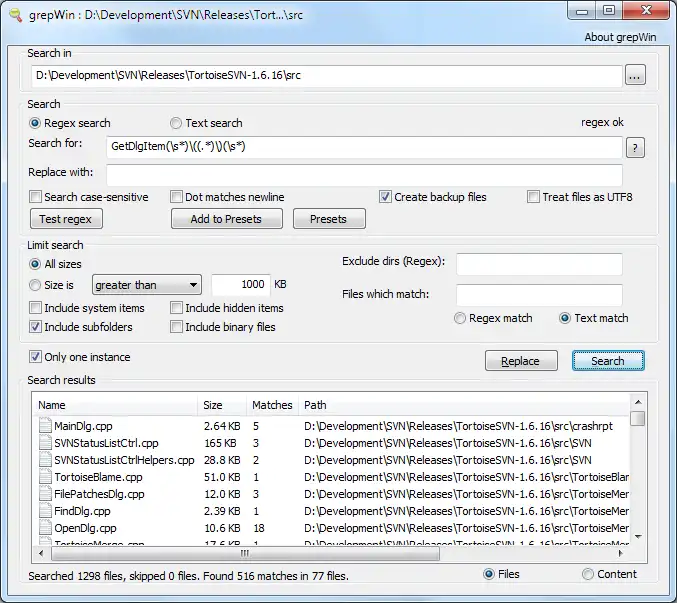Open regex help with the '?' button

tap(635, 148)
